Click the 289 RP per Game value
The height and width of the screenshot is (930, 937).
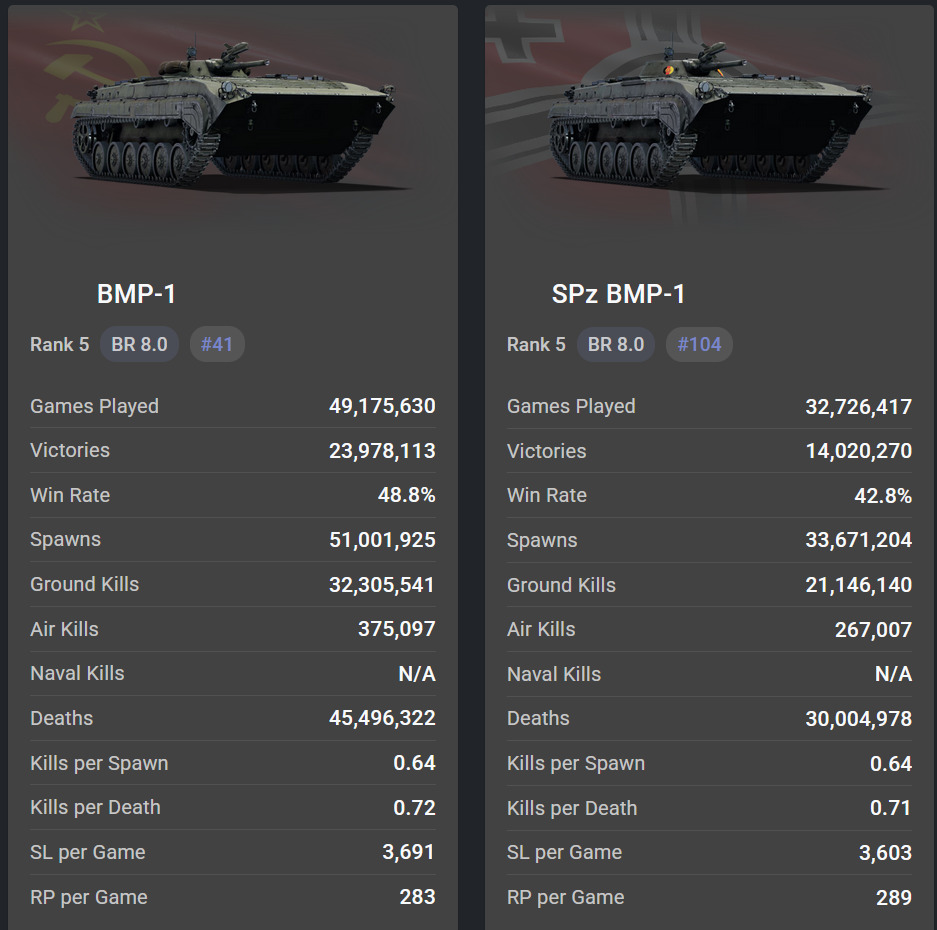click(x=893, y=897)
